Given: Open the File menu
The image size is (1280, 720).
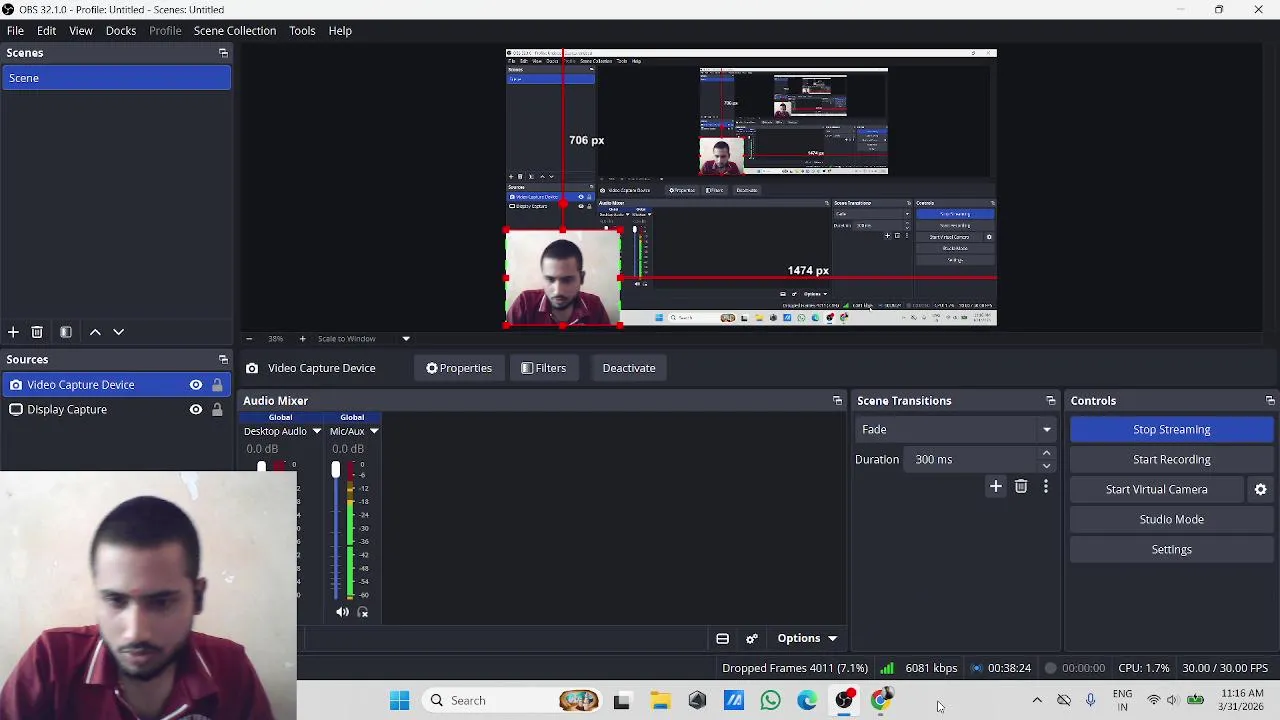Looking at the screenshot, I should (15, 31).
